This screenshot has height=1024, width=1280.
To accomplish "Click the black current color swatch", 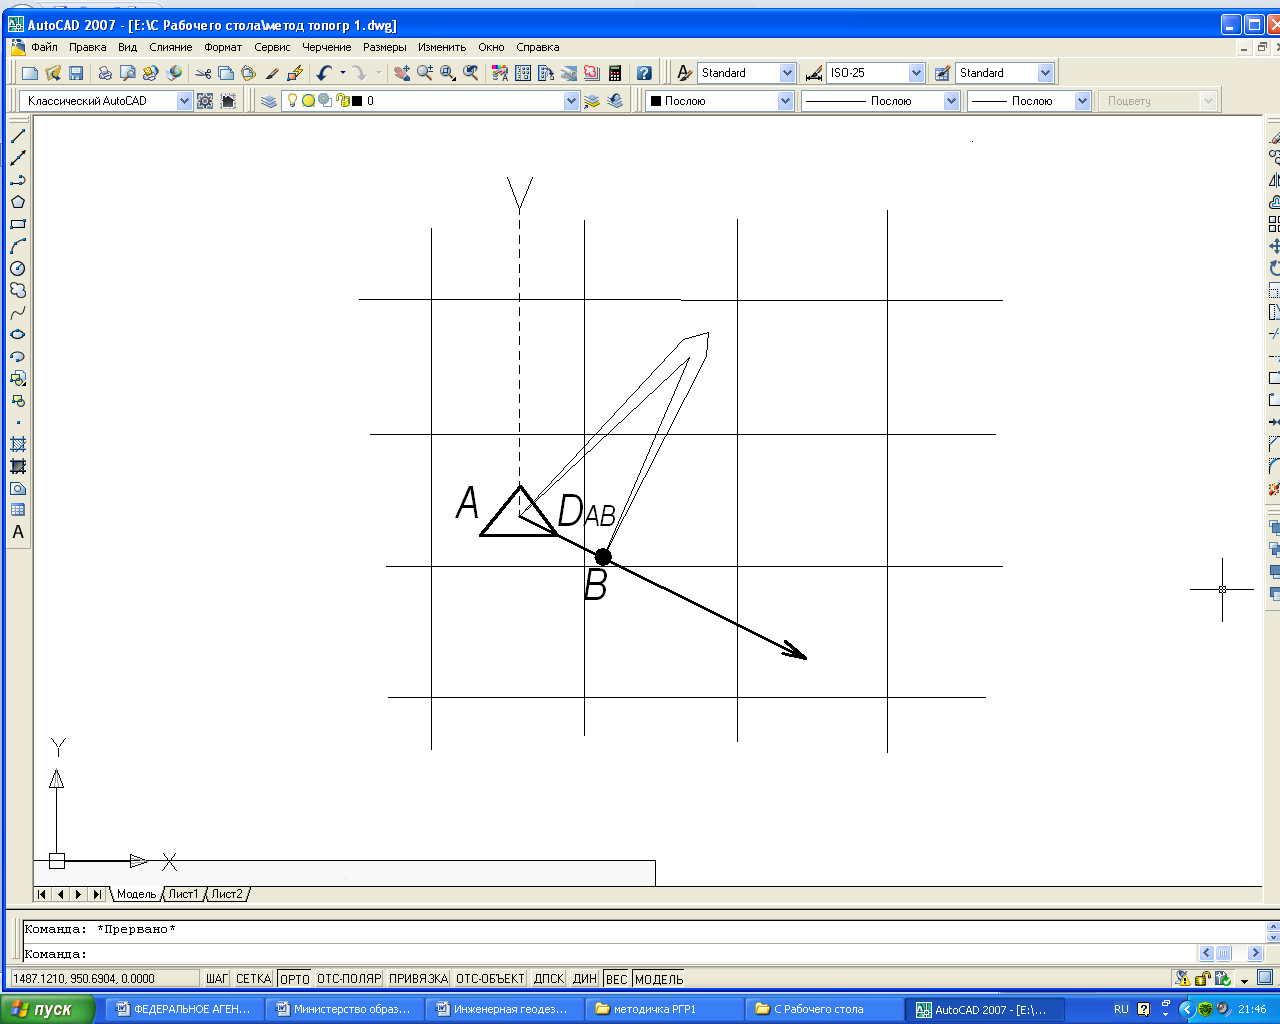I will click(x=656, y=101).
